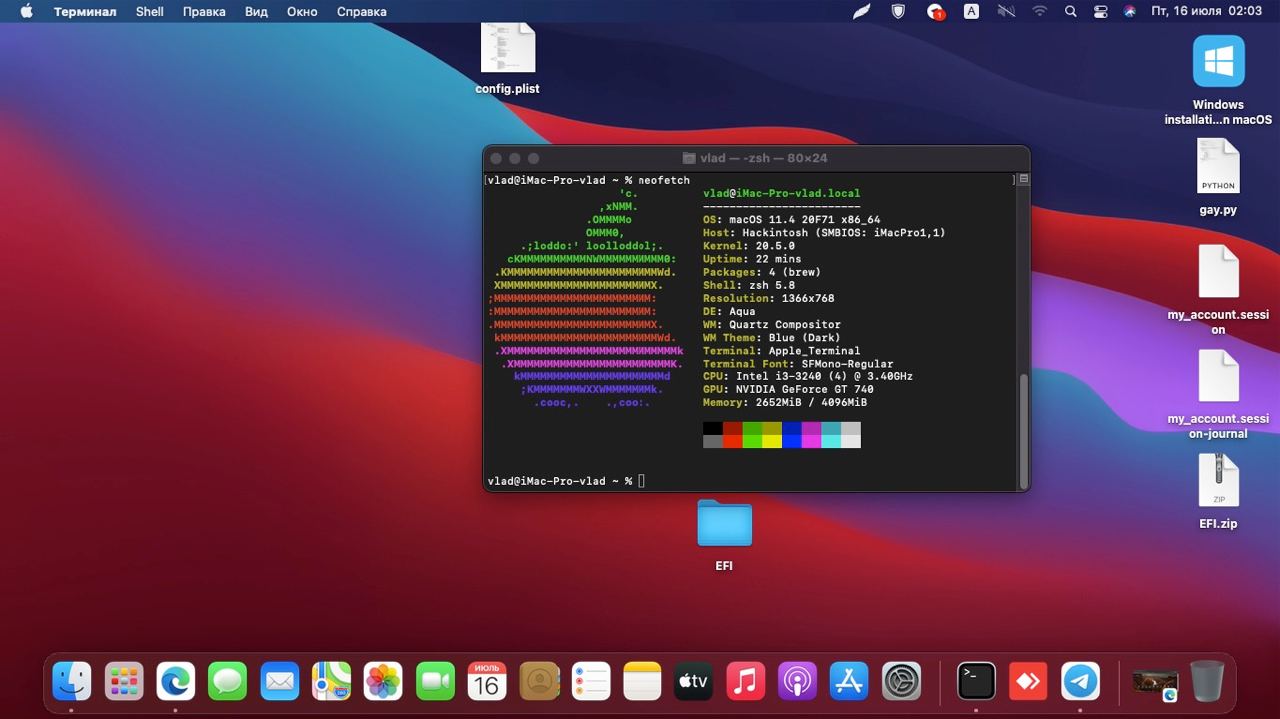Launch Telegram from the dock
Screen dimensions: 1280x719
point(1080,682)
